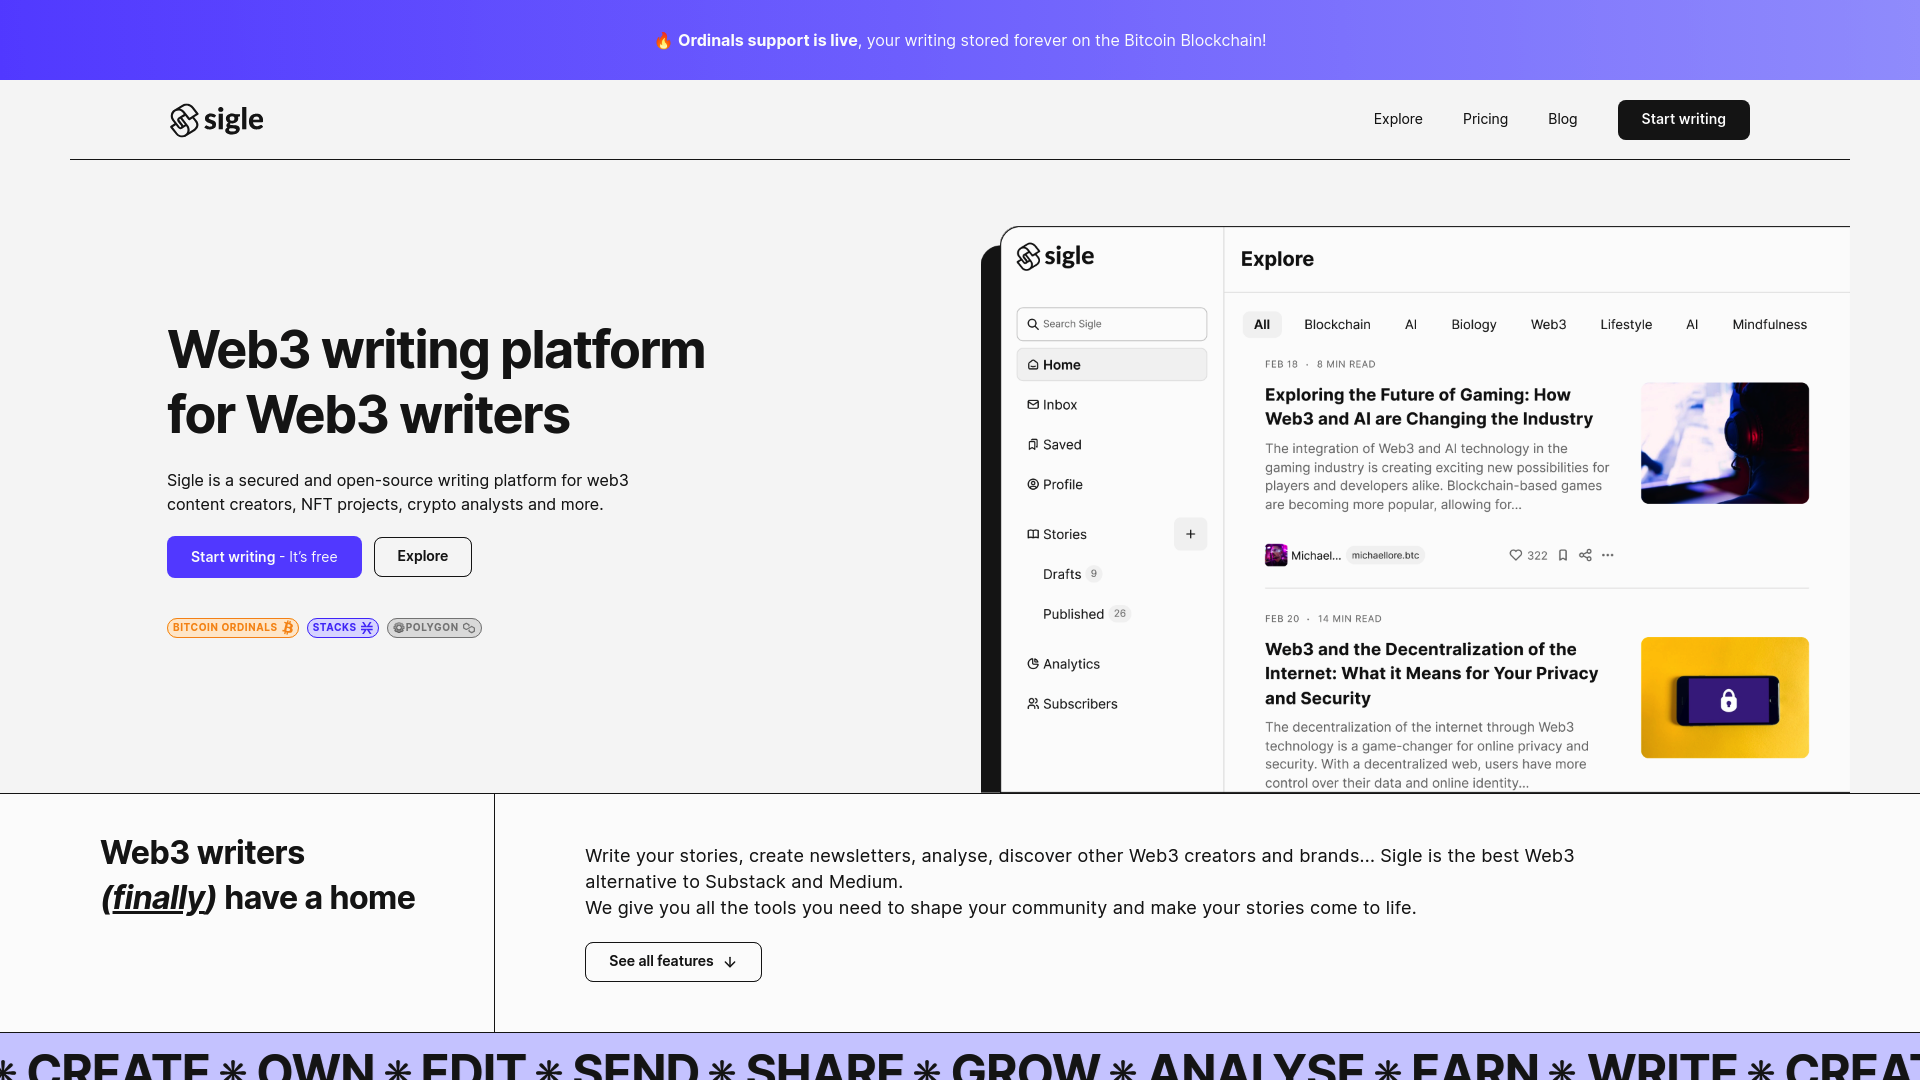Click the Subscribers icon in sidebar
This screenshot has height=1080, width=1920.
[1033, 703]
